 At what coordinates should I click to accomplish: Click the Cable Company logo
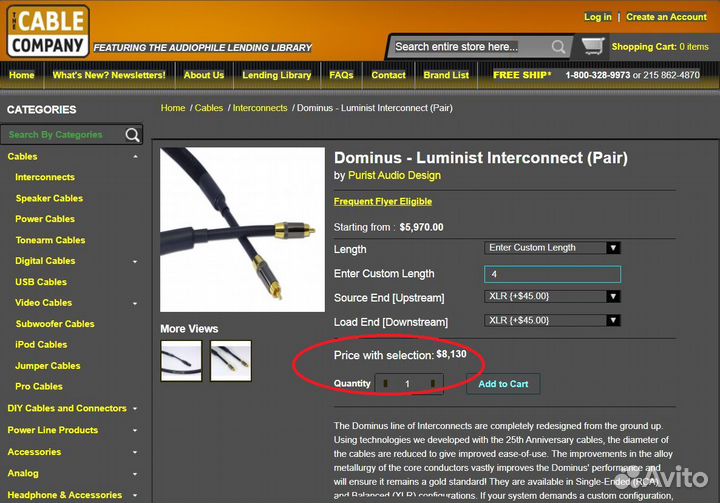[48, 31]
